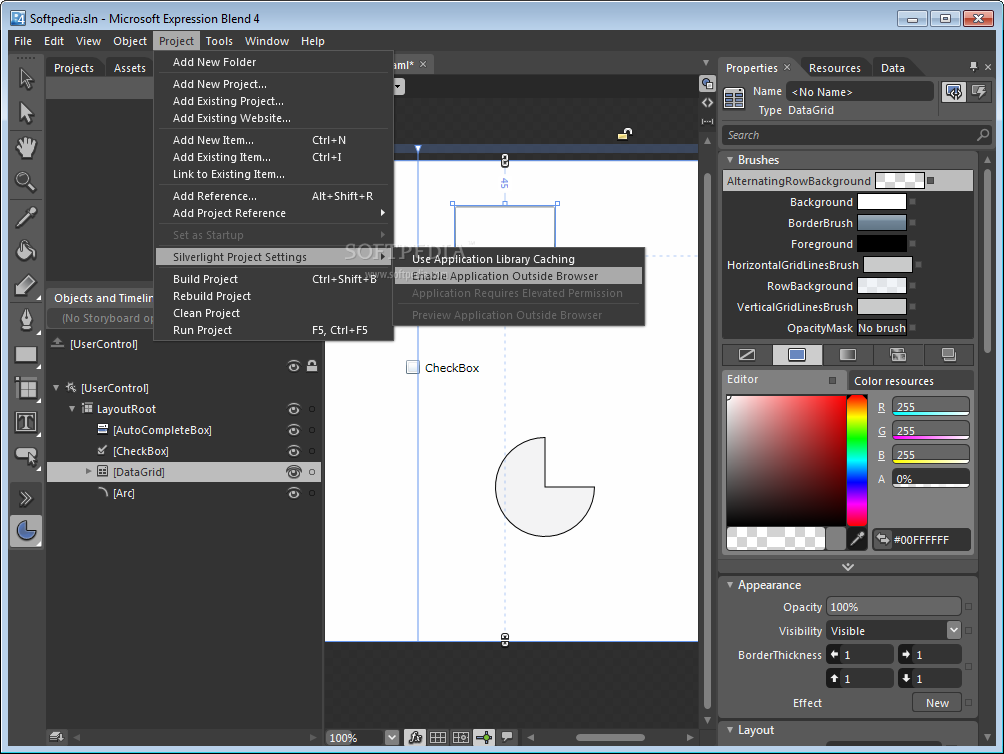The height and width of the screenshot is (754, 1004).
Task: Select the Solid color brush tab
Action: click(797, 355)
